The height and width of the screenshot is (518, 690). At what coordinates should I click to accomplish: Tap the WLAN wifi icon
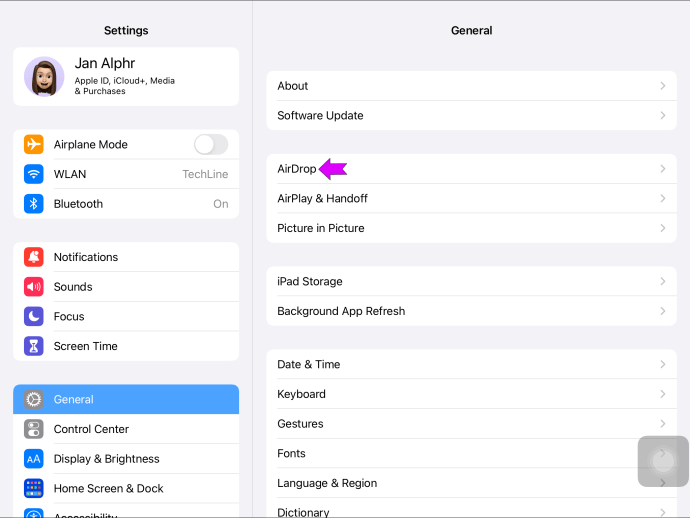point(34,174)
